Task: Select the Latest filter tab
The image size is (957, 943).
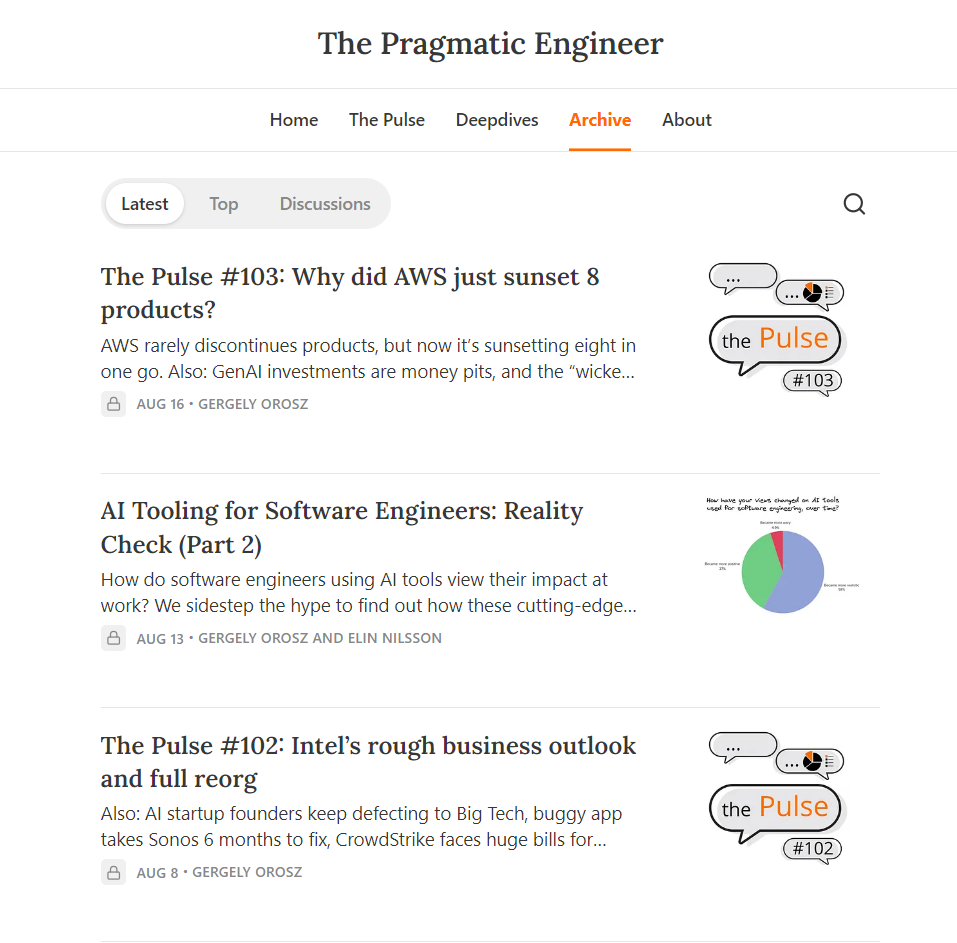Action: (144, 203)
